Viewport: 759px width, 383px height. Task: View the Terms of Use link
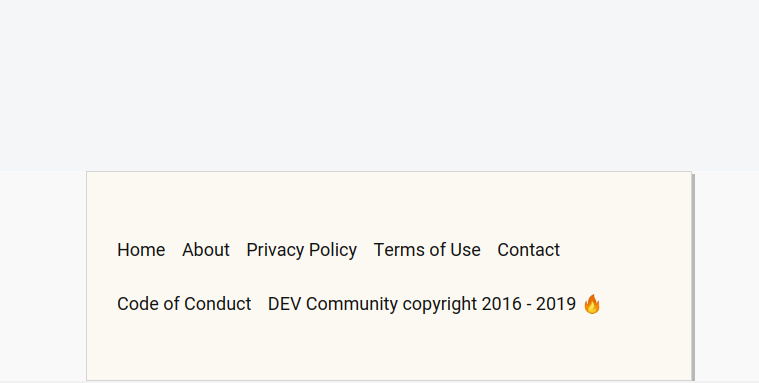tap(427, 250)
